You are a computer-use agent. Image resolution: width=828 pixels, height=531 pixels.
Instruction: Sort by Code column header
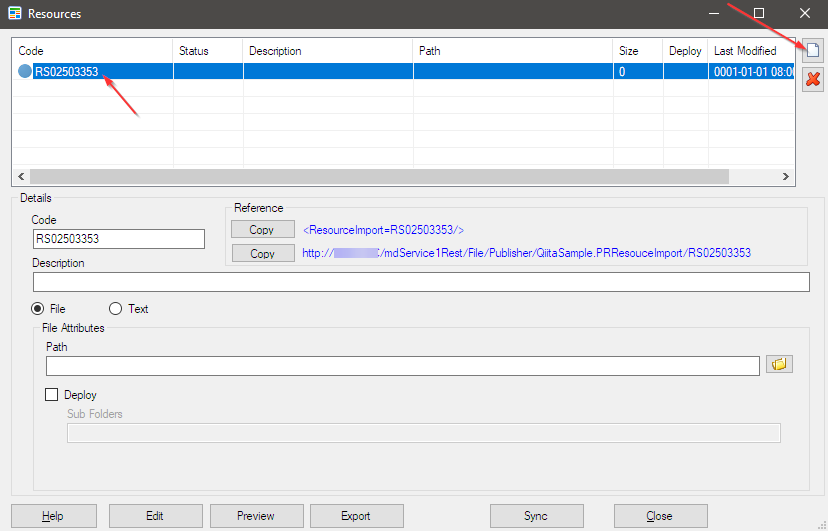coord(92,51)
